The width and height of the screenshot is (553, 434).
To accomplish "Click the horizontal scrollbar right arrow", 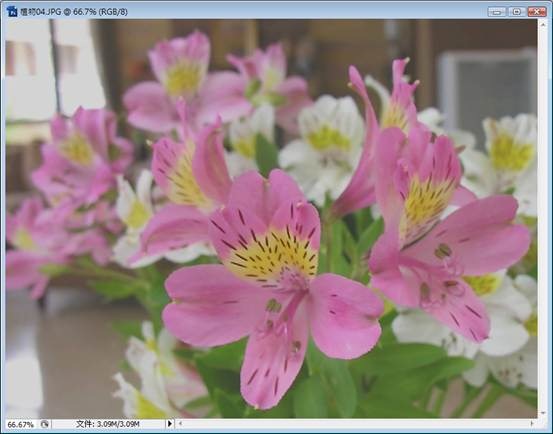I will tap(532, 423).
